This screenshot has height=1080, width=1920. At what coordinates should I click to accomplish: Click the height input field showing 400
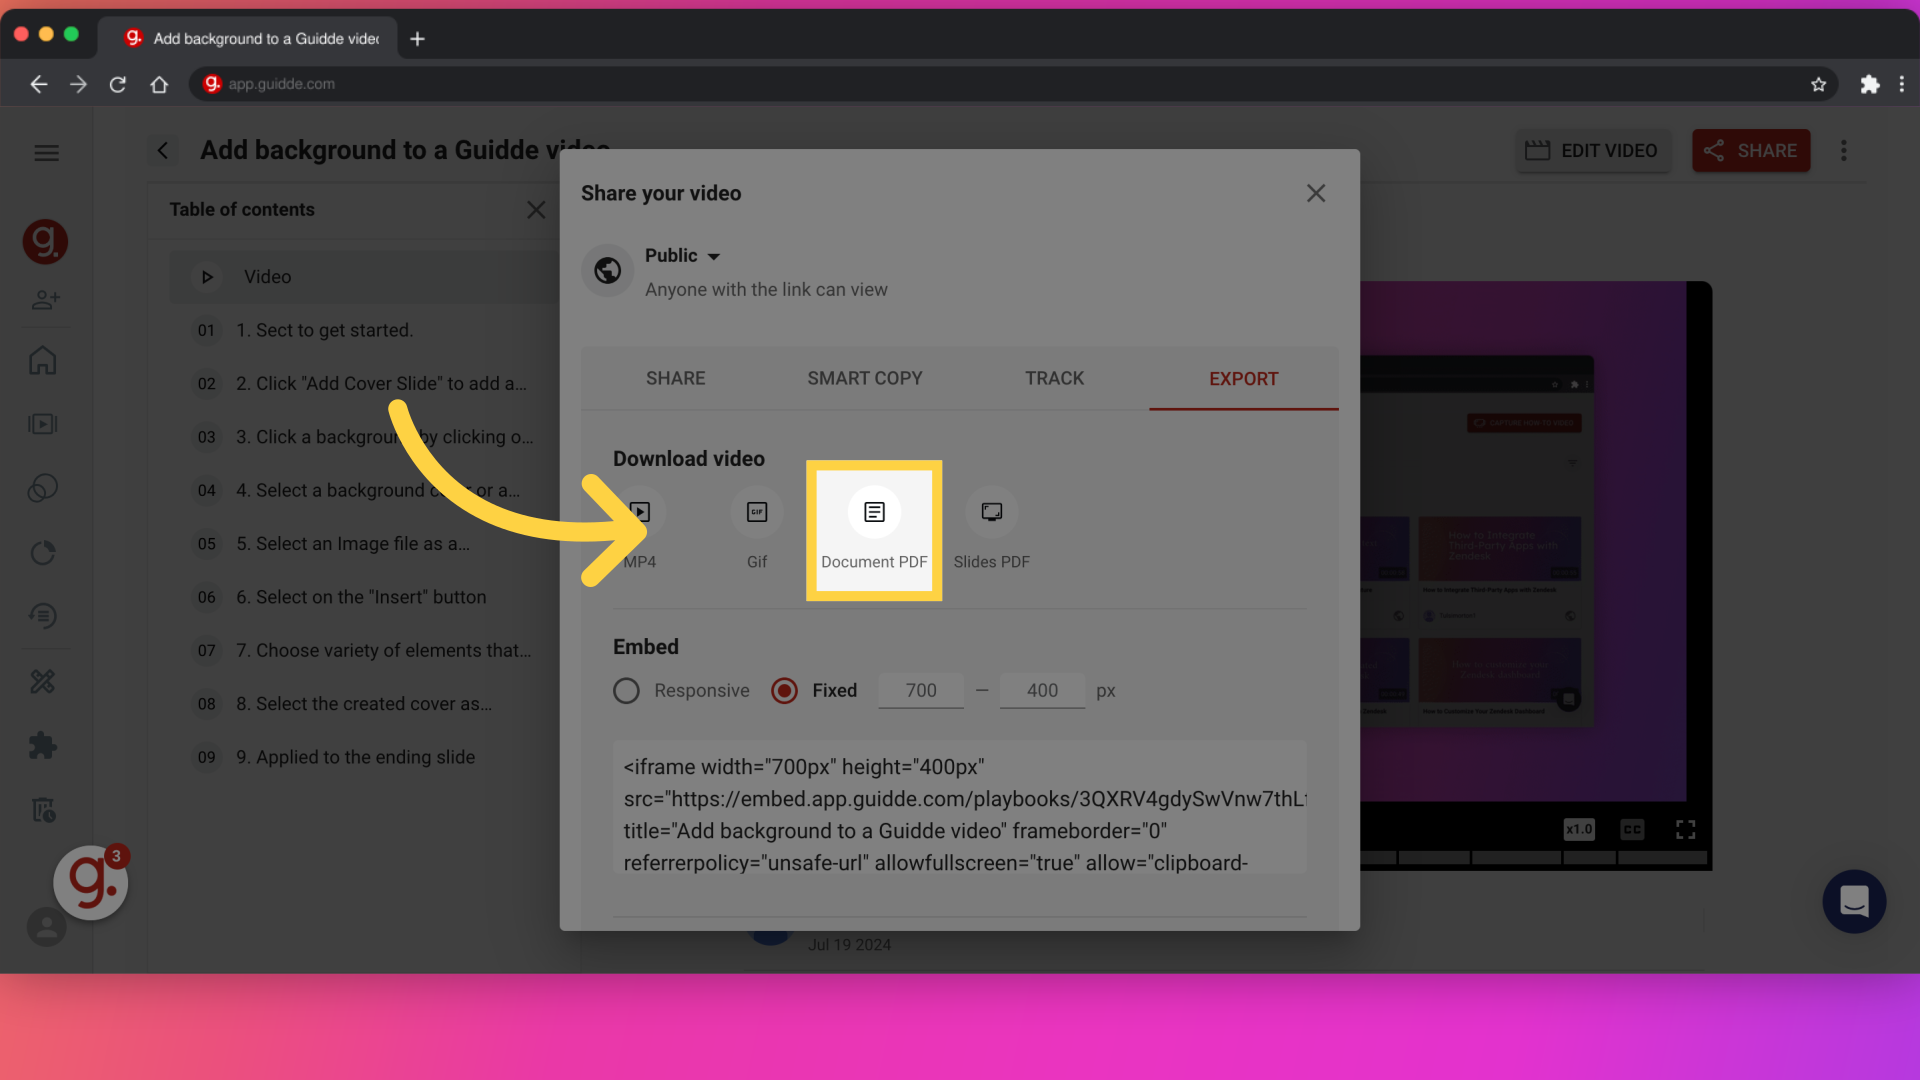coord(1042,690)
